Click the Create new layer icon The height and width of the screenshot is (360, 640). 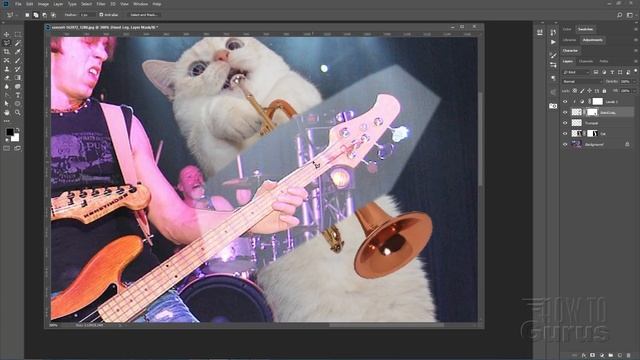click(620, 356)
